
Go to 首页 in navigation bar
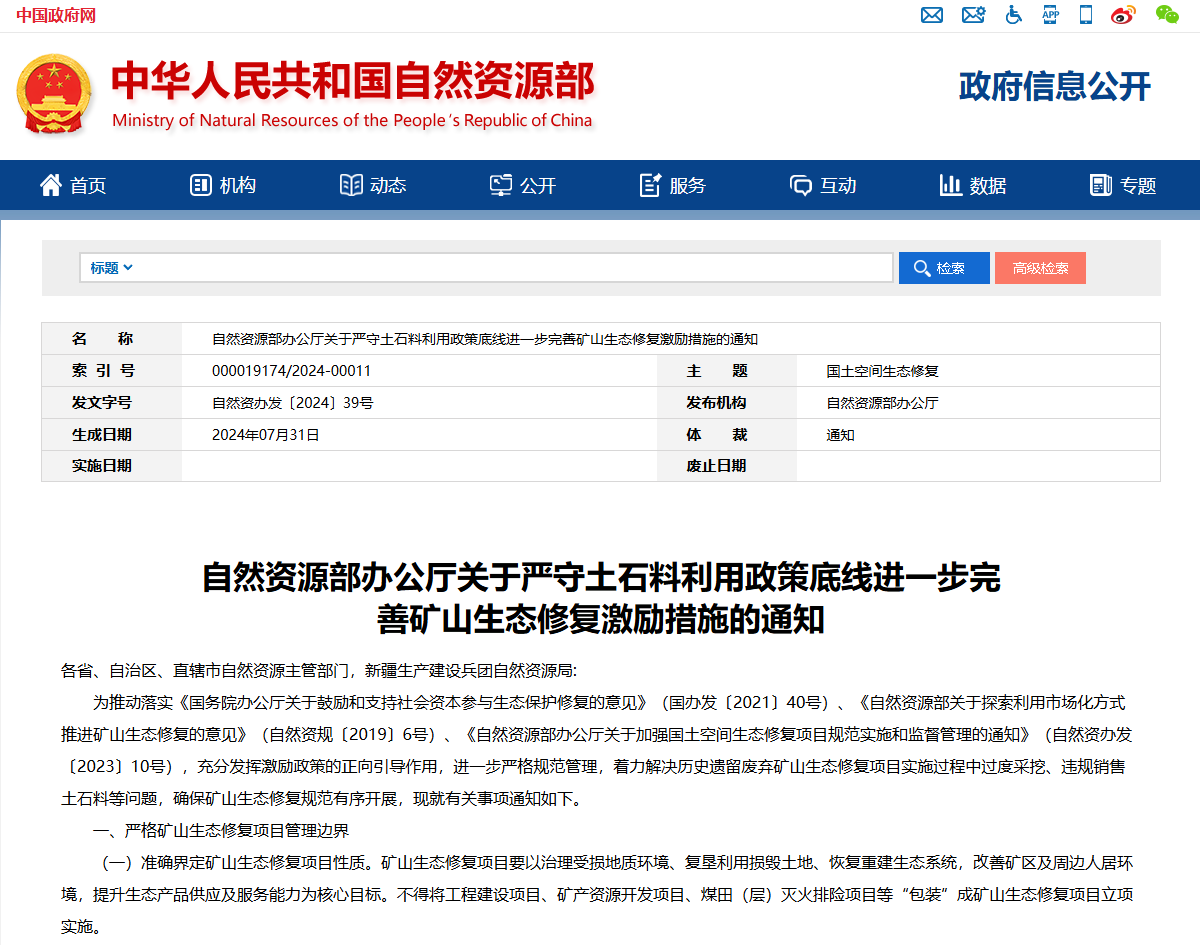(x=73, y=185)
